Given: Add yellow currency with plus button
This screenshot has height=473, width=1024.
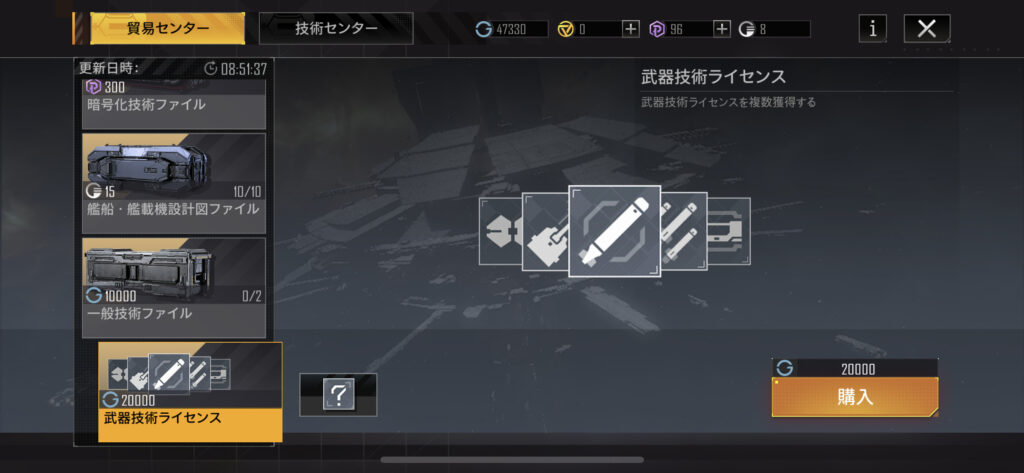Looking at the screenshot, I should point(631,29).
